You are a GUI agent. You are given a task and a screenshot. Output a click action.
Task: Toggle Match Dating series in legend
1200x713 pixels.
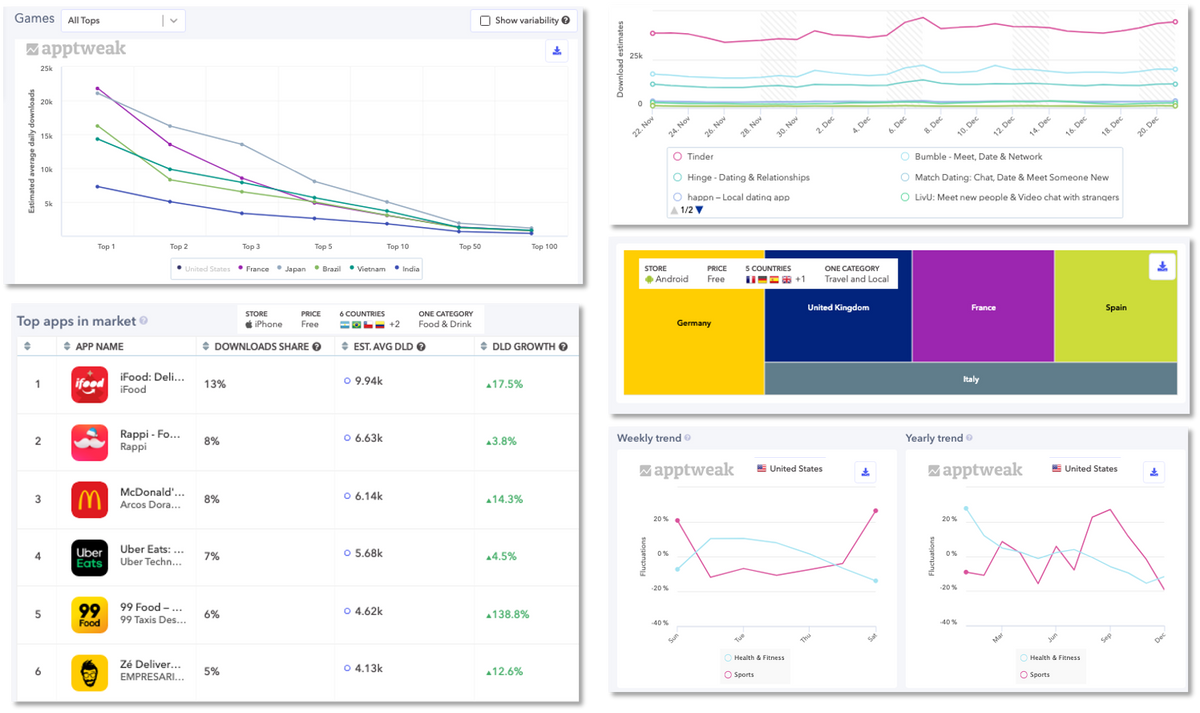[x=1004, y=177]
